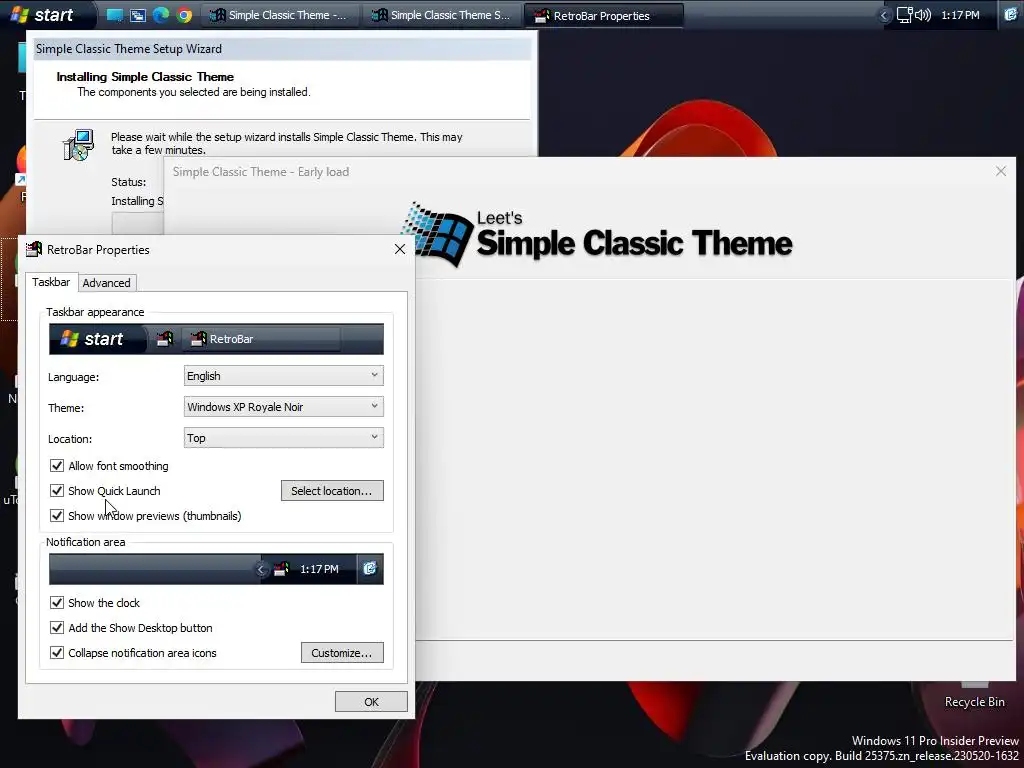Click the RetroBar item in taskbar preview
The width and height of the screenshot is (1024, 768).
pyautogui.click(x=263, y=339)
